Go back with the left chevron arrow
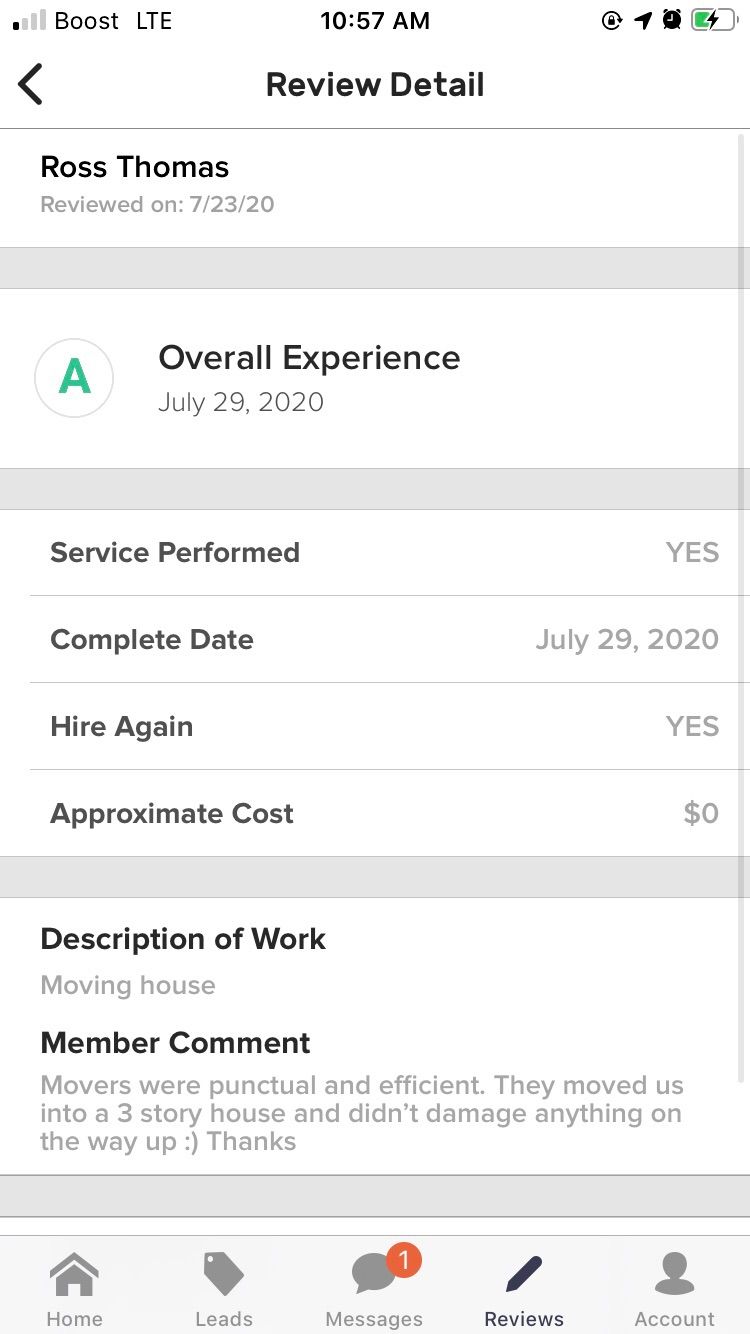 click(x=31, y=84)
